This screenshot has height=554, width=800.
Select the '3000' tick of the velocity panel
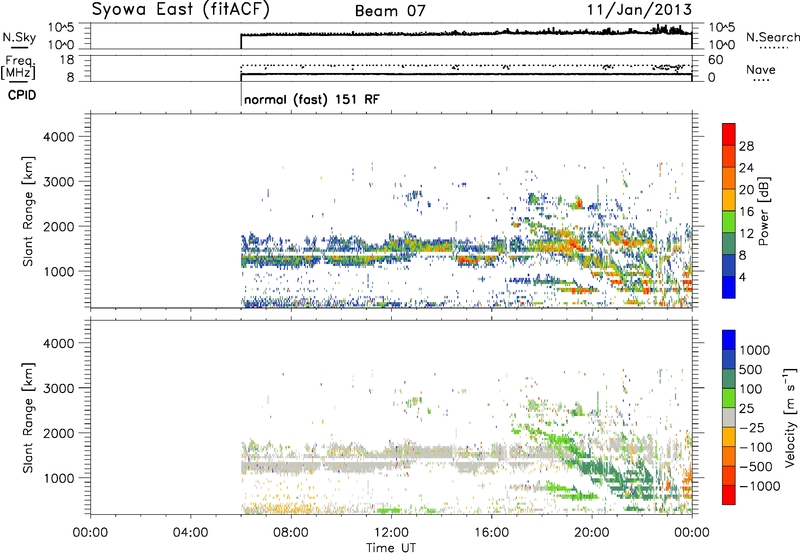coord(59,388)
